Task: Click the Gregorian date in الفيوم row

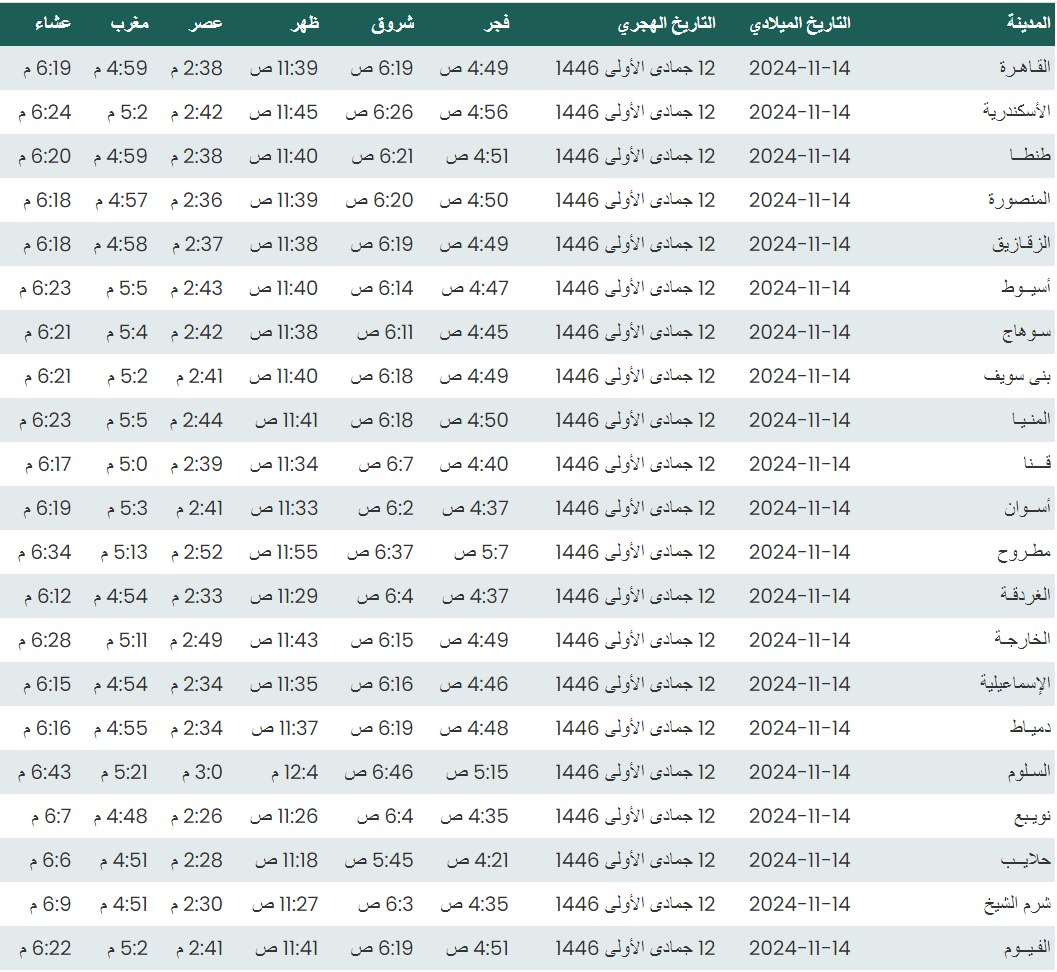Action: 799,948
